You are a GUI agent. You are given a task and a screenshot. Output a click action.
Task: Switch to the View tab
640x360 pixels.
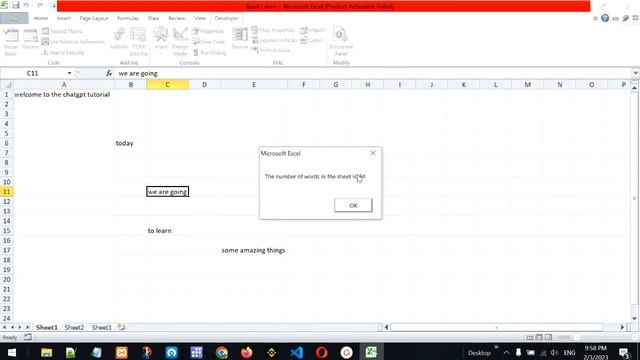(200, 18)
